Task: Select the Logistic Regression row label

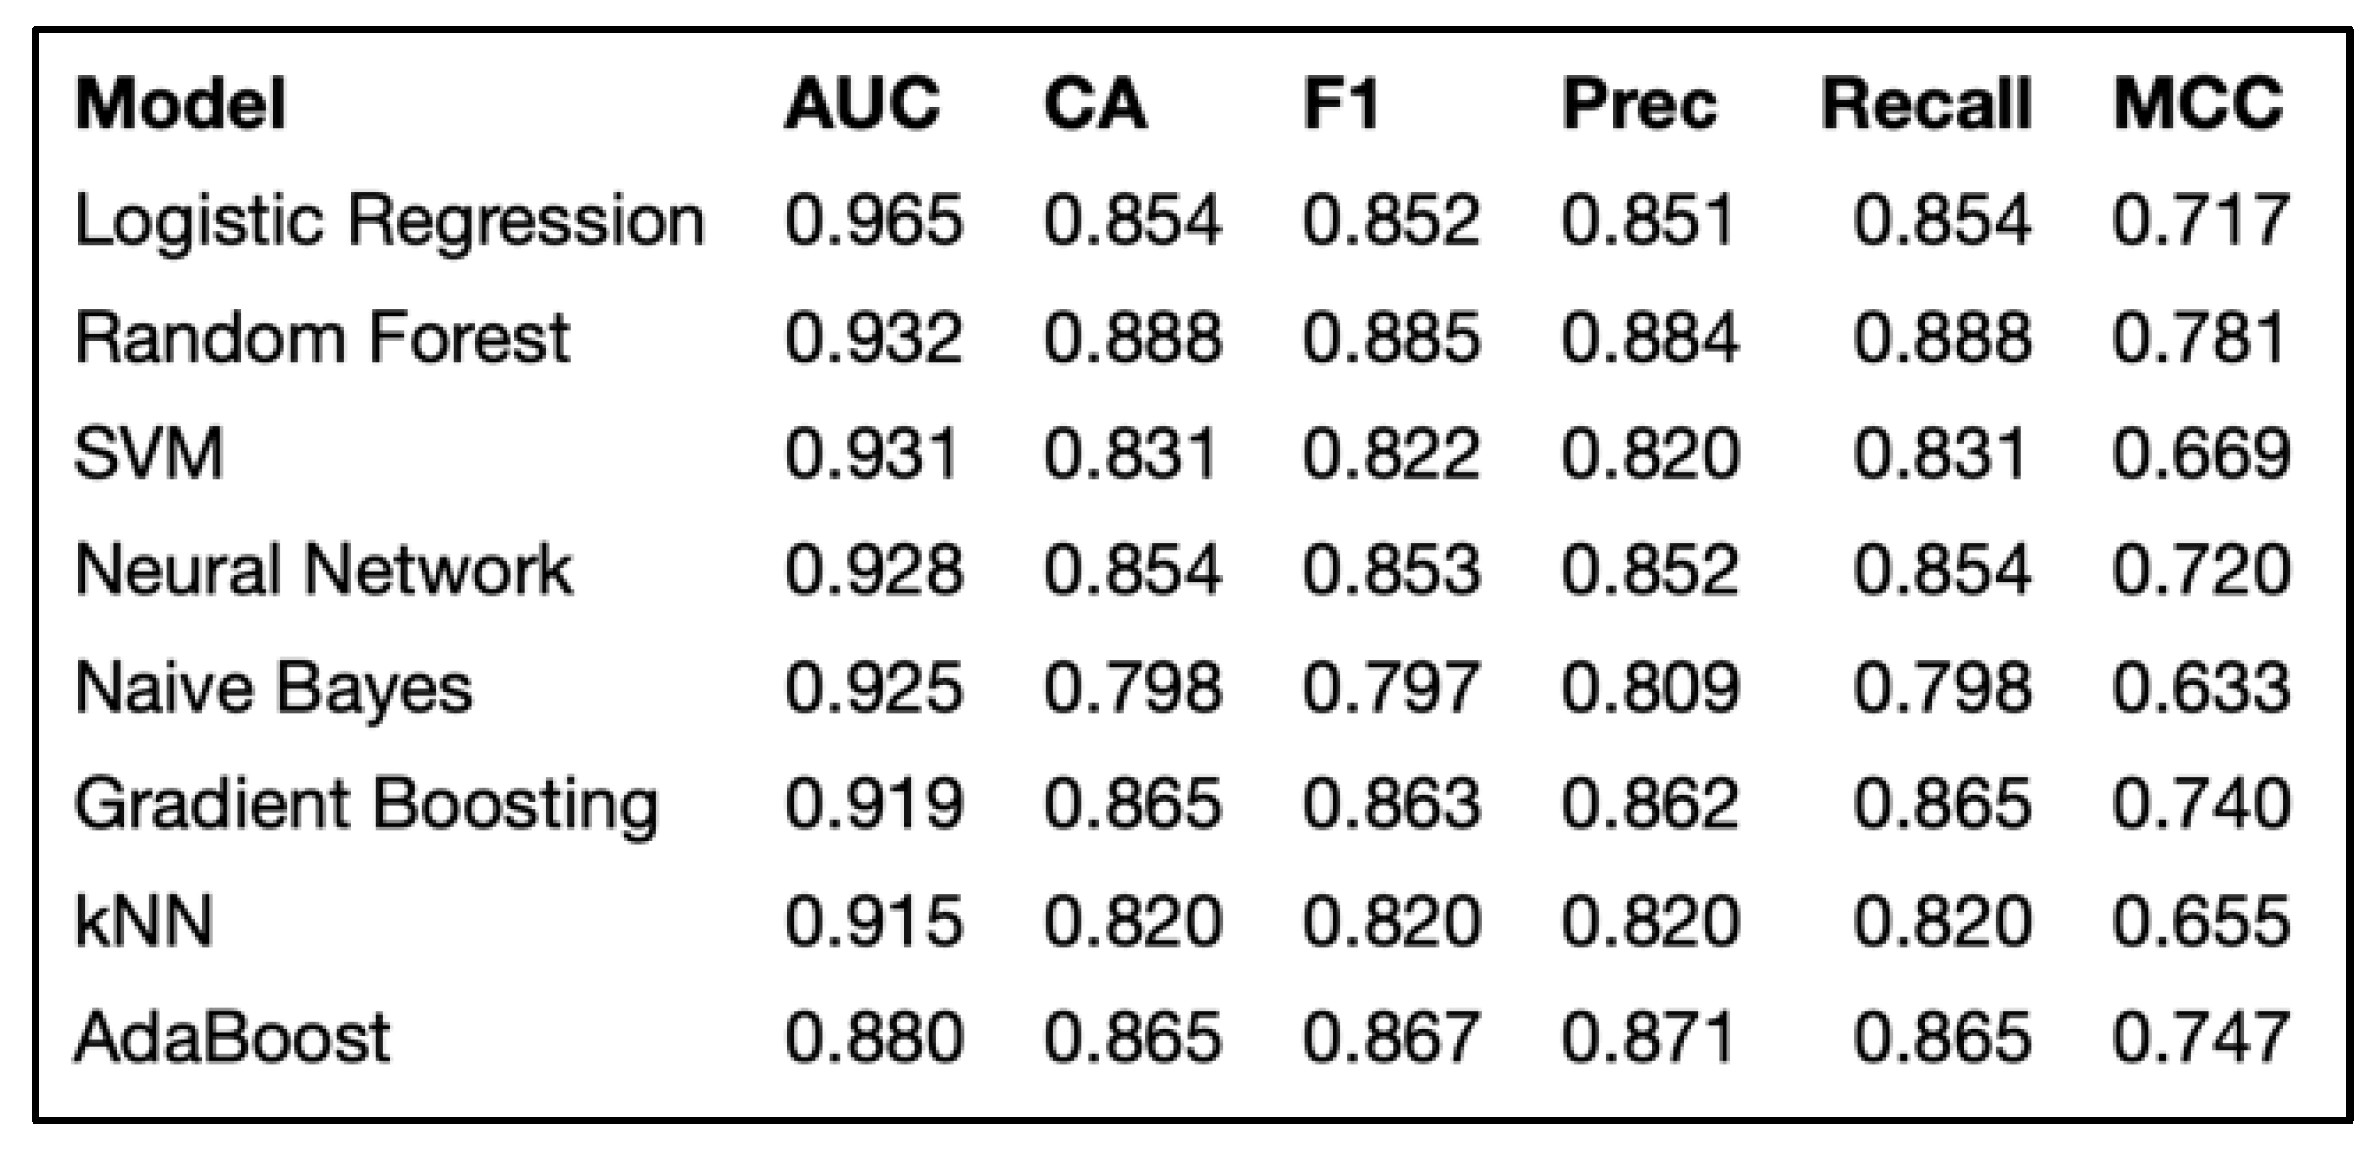Action: click(390, 220)
